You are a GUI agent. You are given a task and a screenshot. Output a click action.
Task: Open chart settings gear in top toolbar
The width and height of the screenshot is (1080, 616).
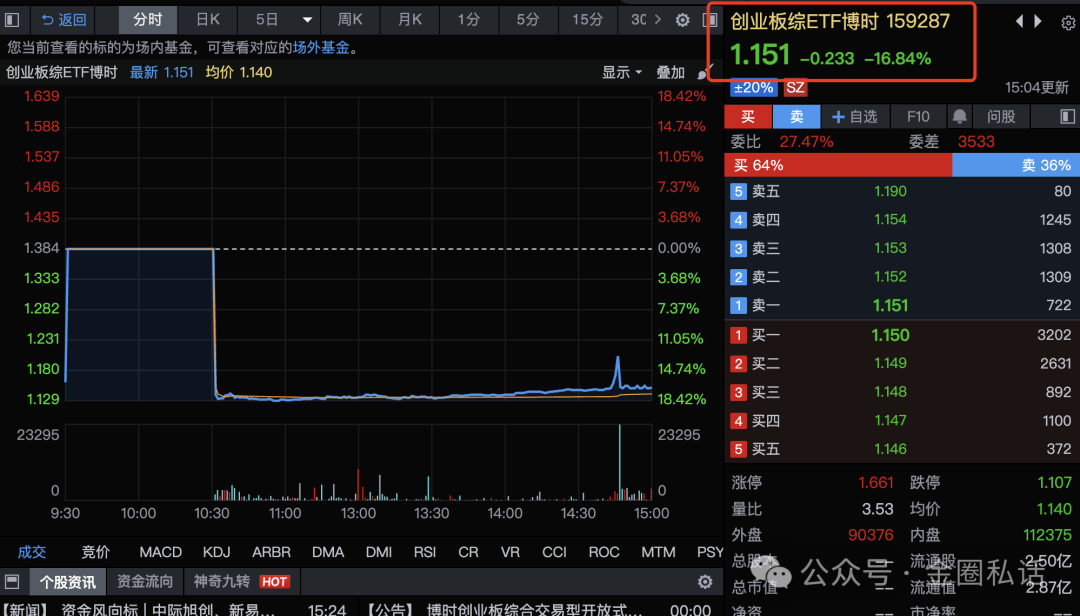[683, 20]
